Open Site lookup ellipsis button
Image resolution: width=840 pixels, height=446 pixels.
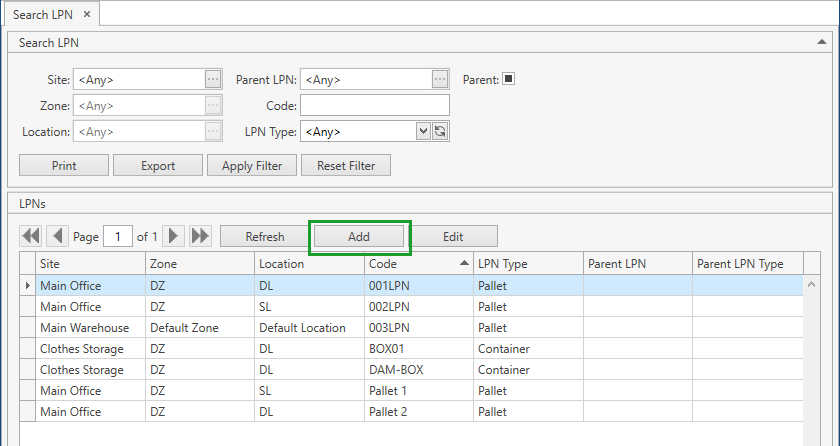213,79
